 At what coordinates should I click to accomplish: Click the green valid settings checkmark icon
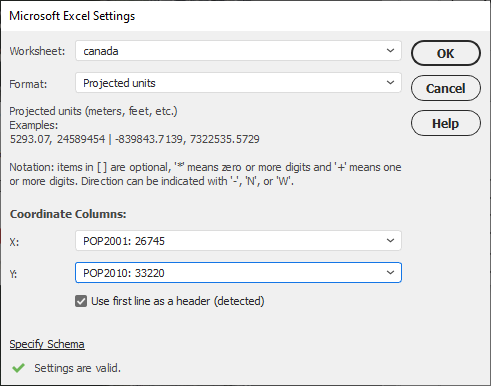tap(19, 368)
